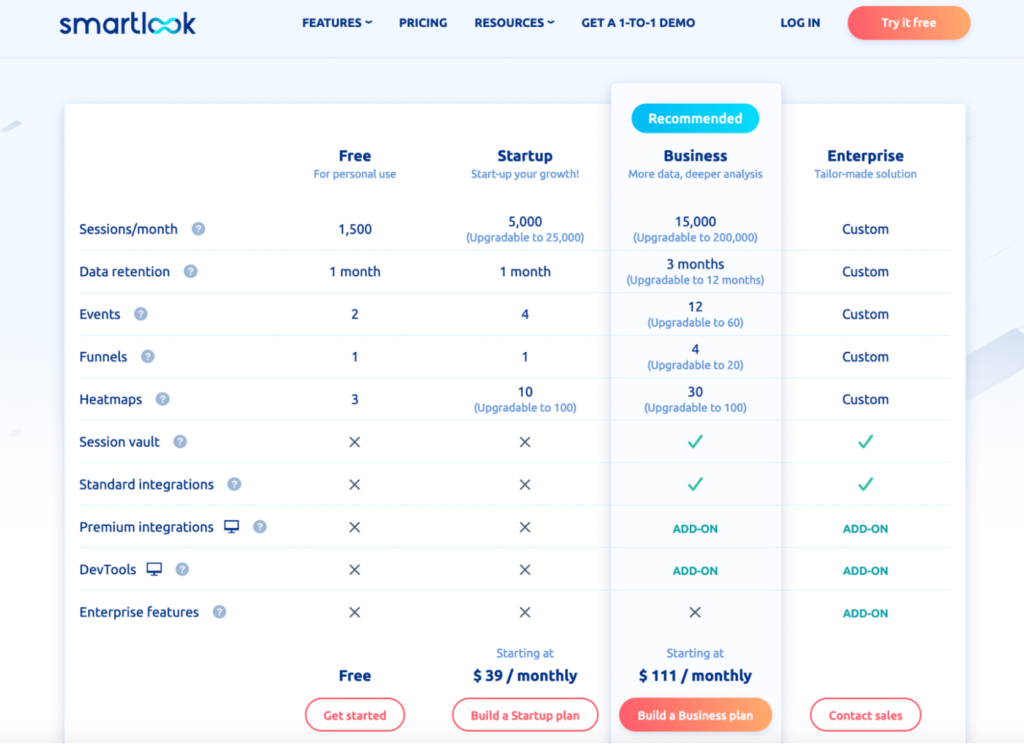The width and height of the screenshot is (1024, 744).
Task: Open the Data retention help icon
Action: (191, 271)
